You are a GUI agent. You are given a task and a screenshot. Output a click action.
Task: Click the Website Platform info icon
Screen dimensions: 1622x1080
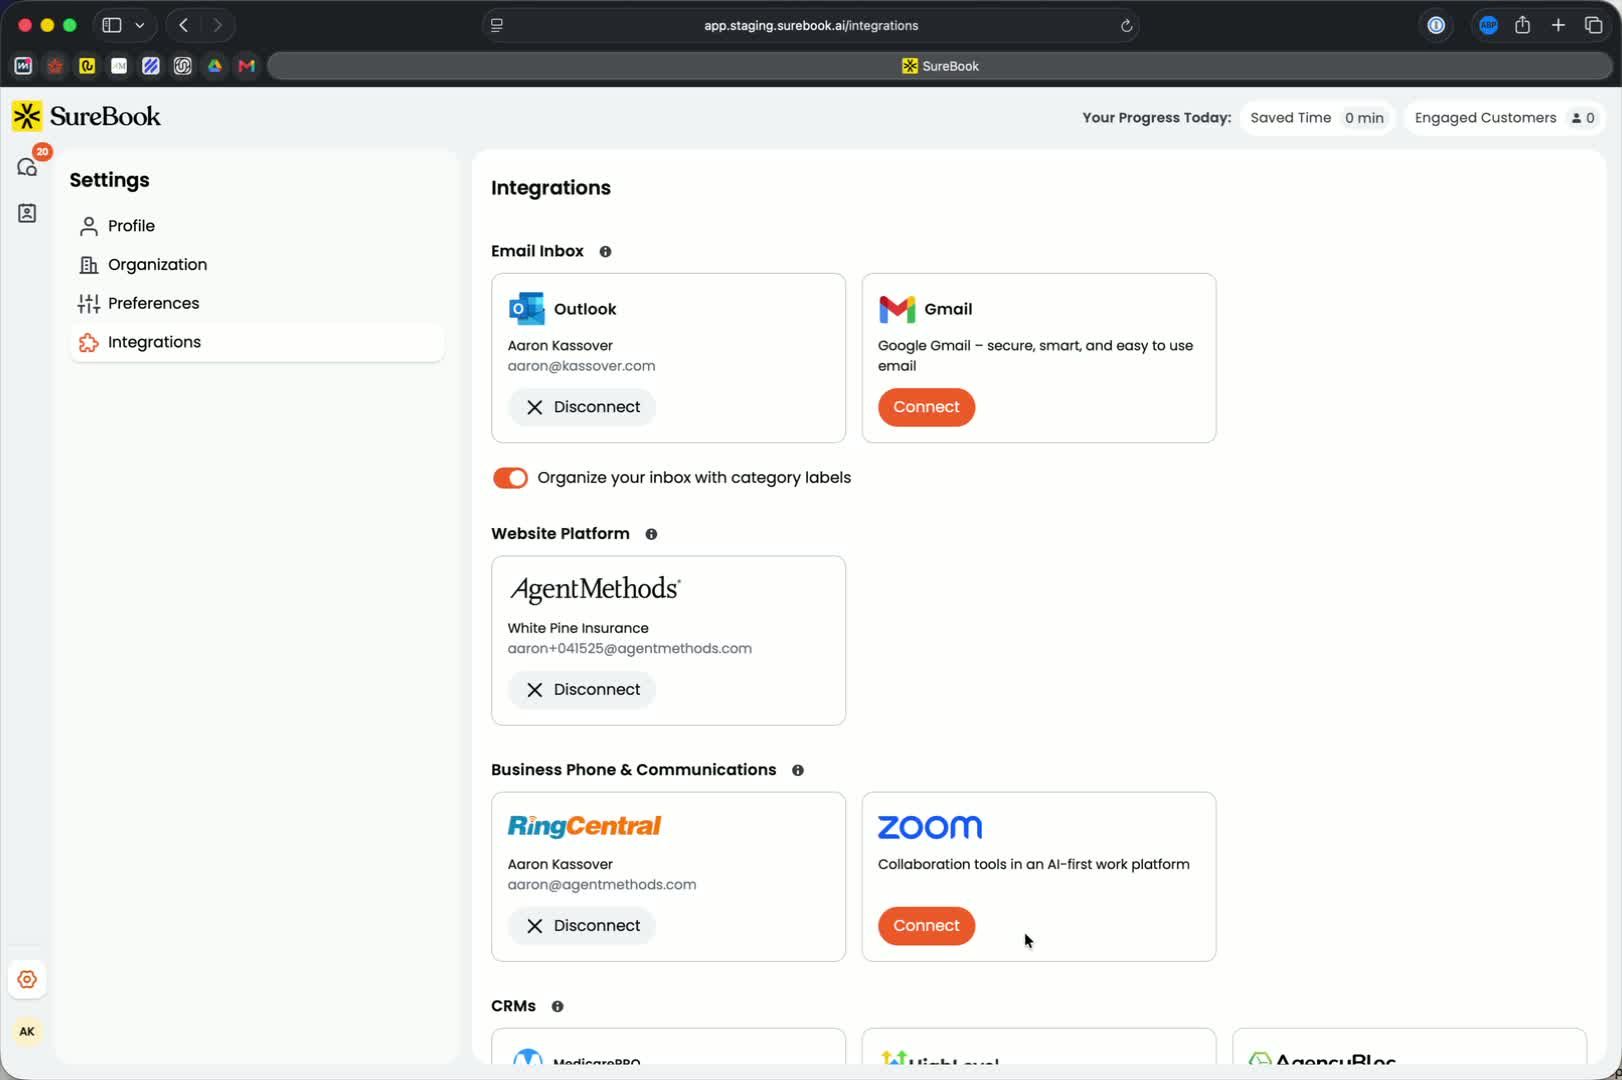(x=651, y=534)
